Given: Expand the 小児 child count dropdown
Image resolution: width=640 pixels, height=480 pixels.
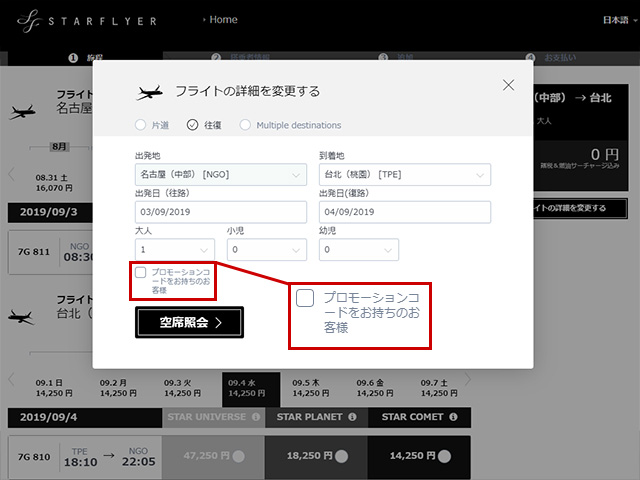Looking at the screenshot, I should click(x=266, y=249).
